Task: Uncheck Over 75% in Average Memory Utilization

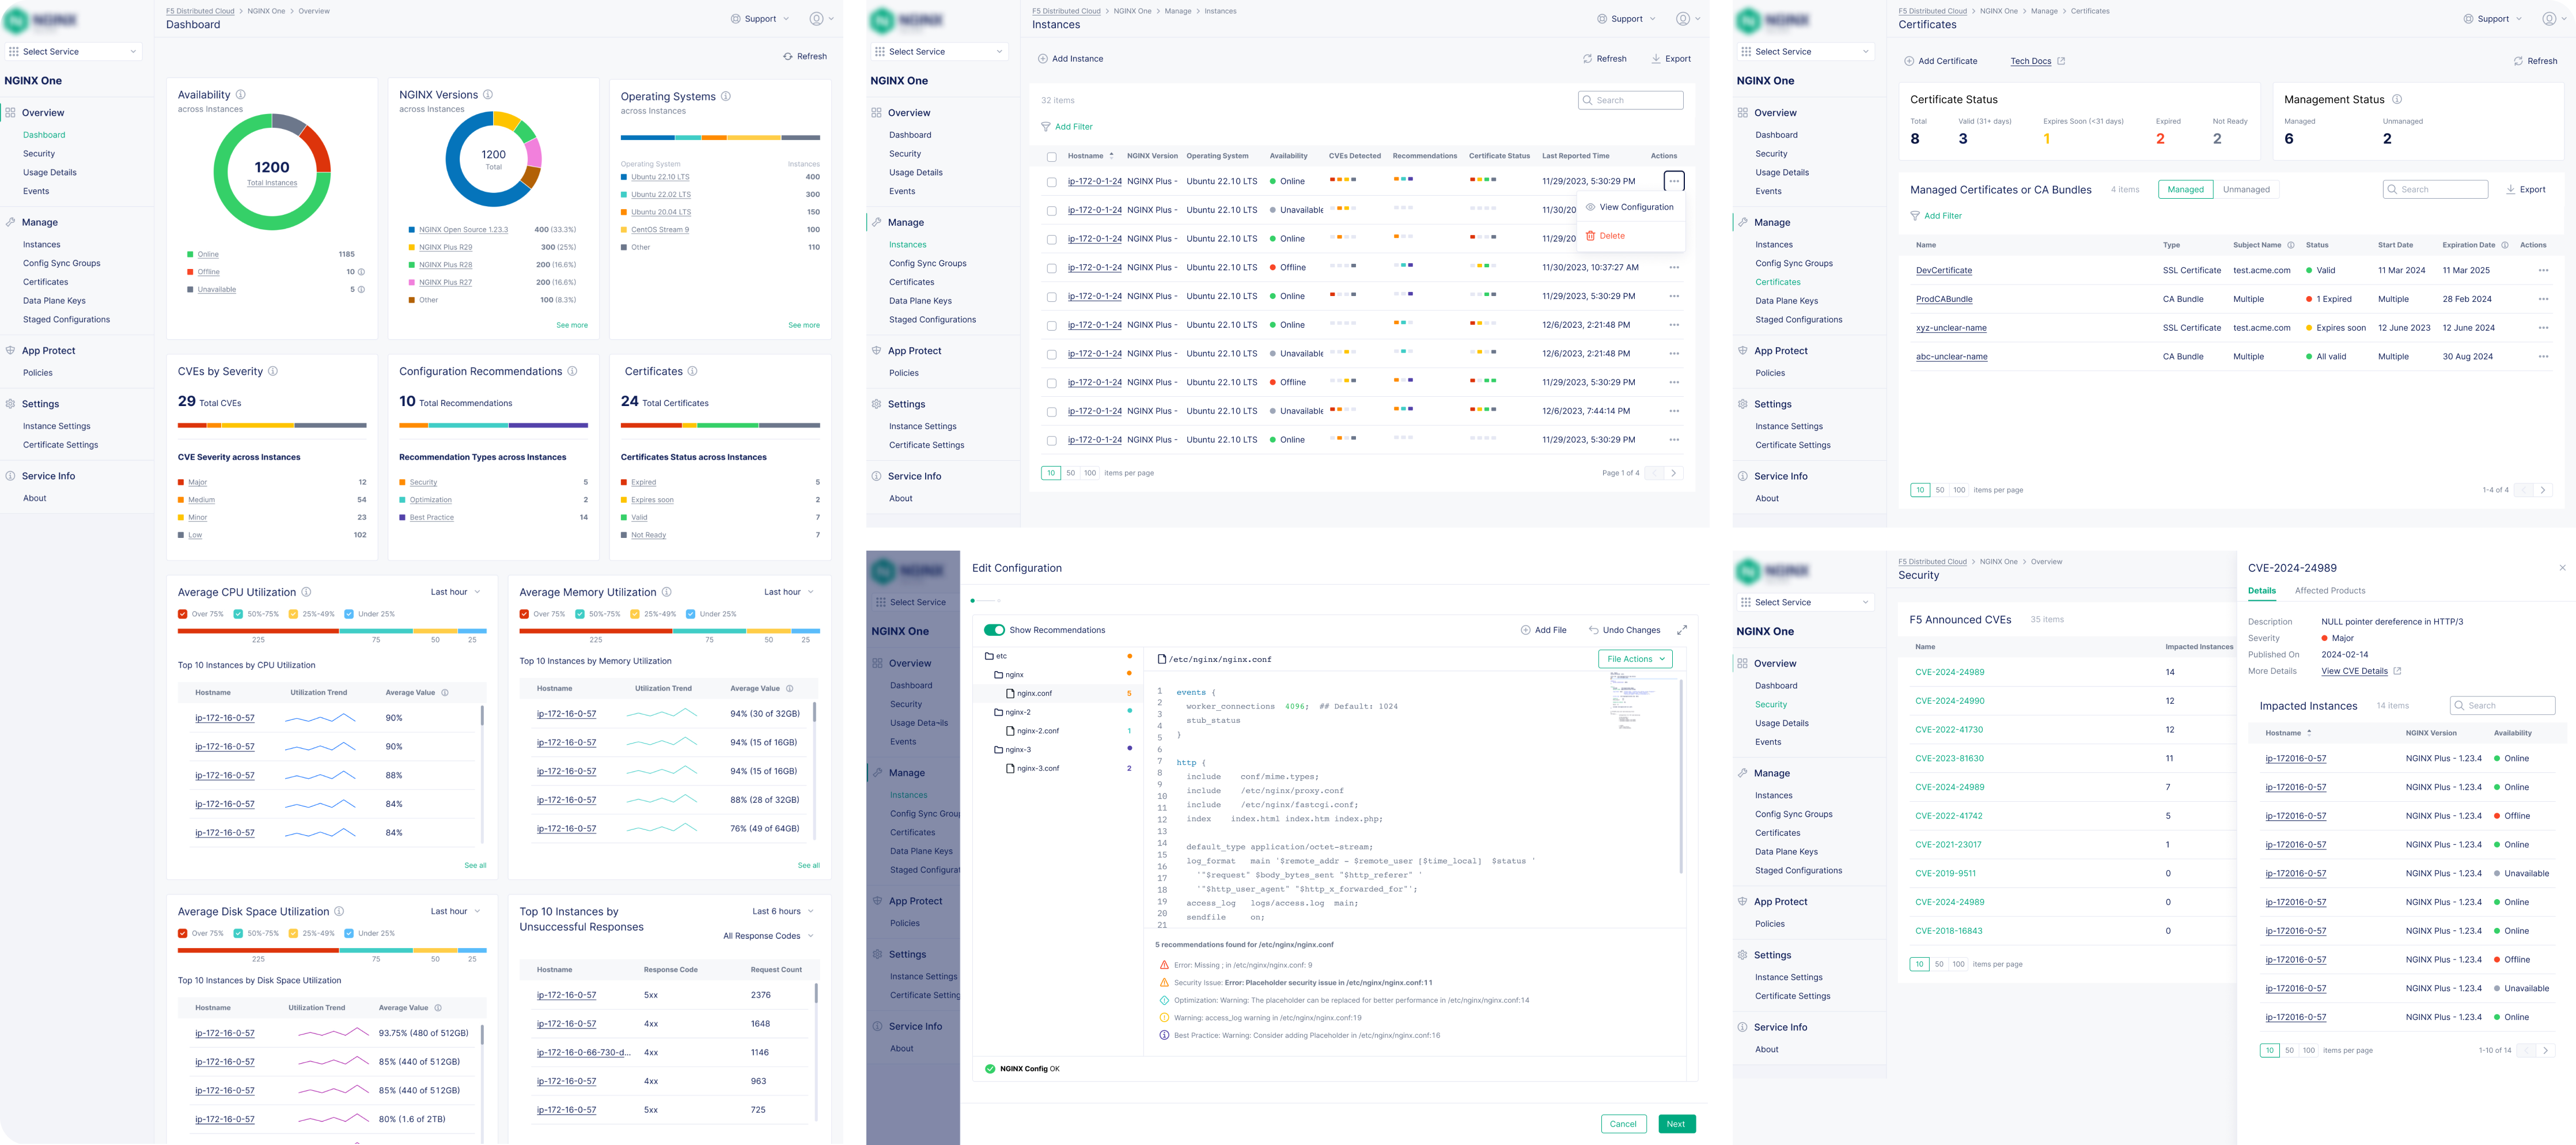Action: pyautogui.click(x=524, y=614)
